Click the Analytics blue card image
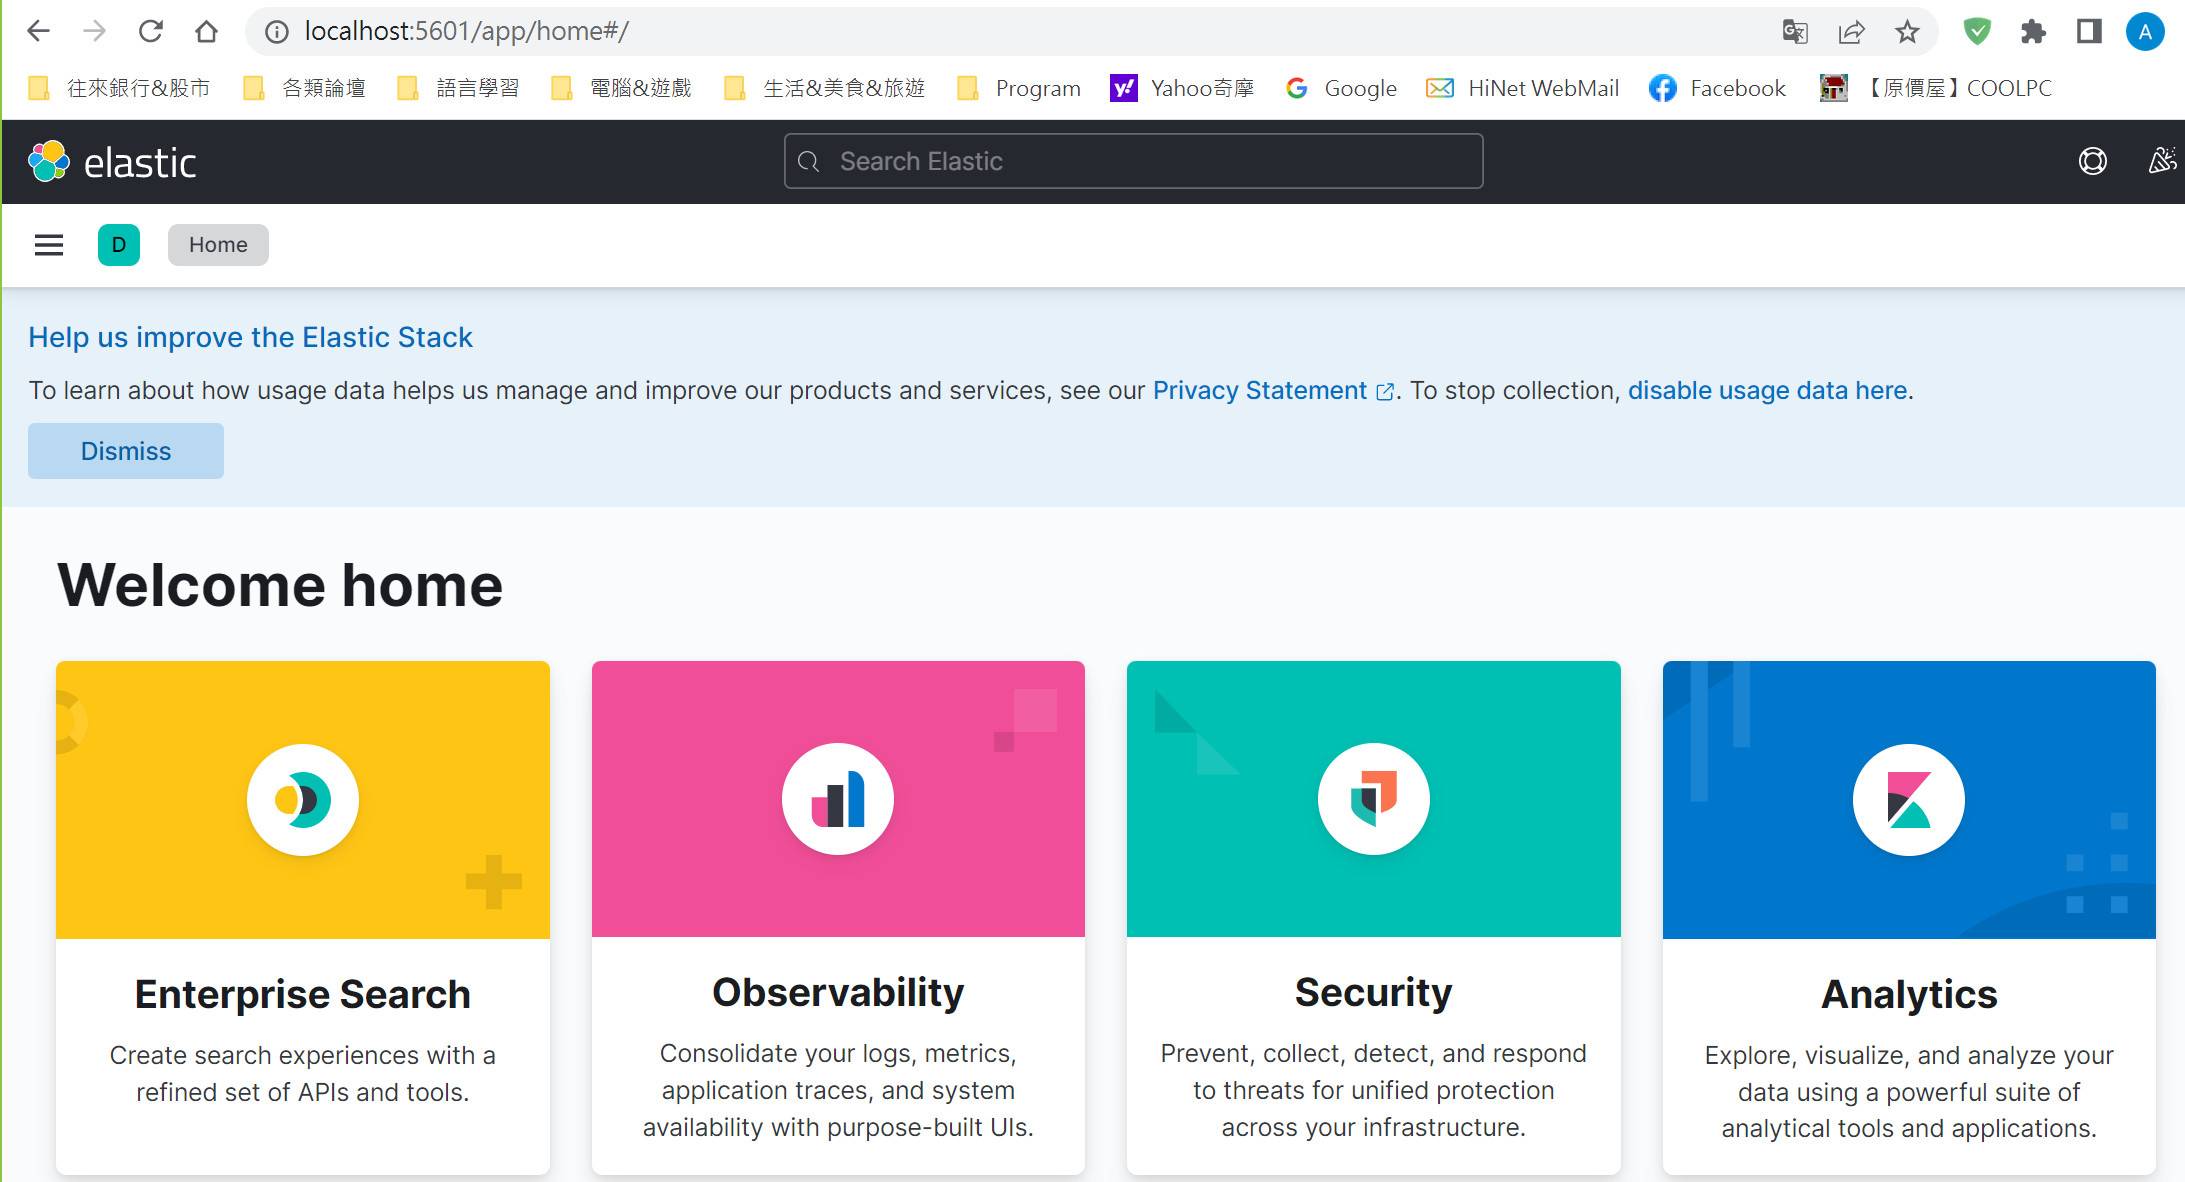2185x1182 pixels. coord(1909,799)
